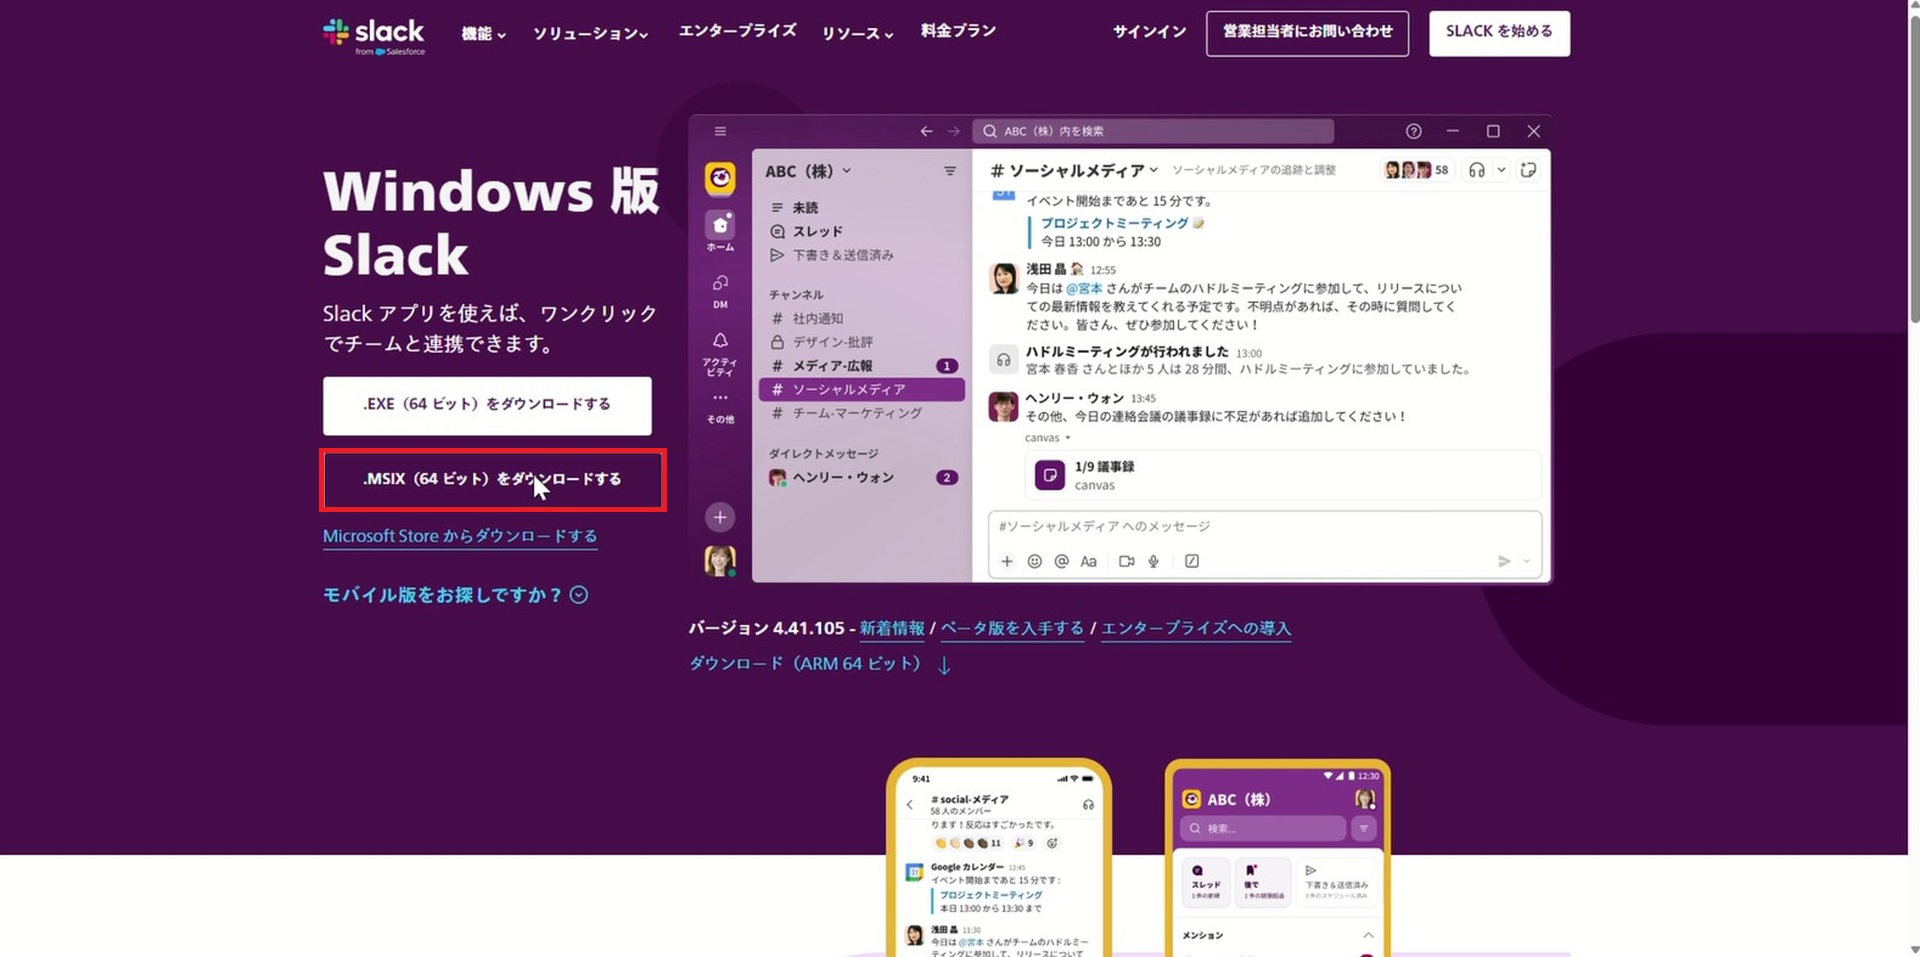1920x957 pixels.
Task: Open the DM icon in sidebar
Action: pos(720,291)
